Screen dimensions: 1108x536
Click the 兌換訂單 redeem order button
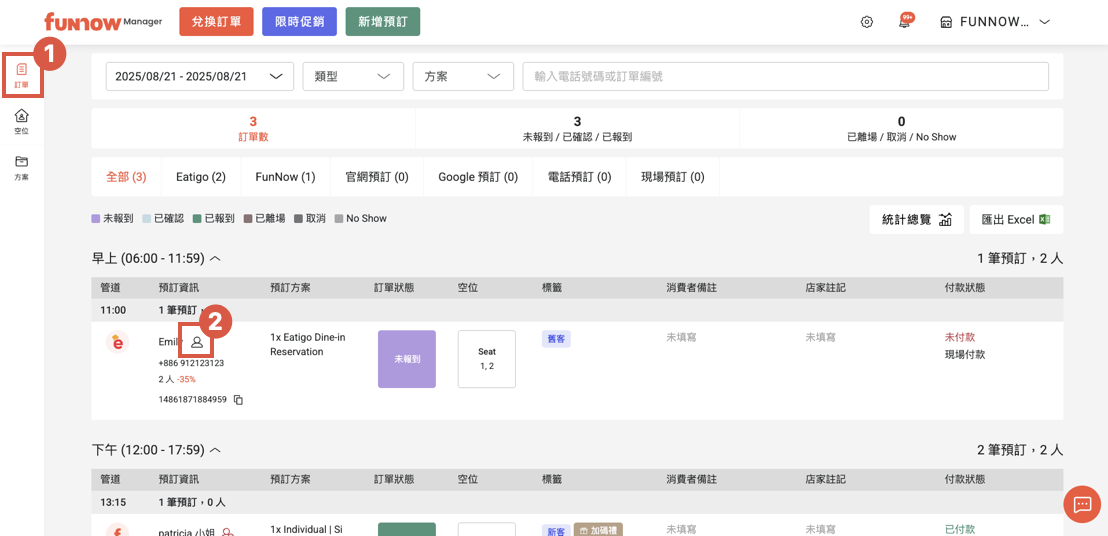tap(216, 22)
